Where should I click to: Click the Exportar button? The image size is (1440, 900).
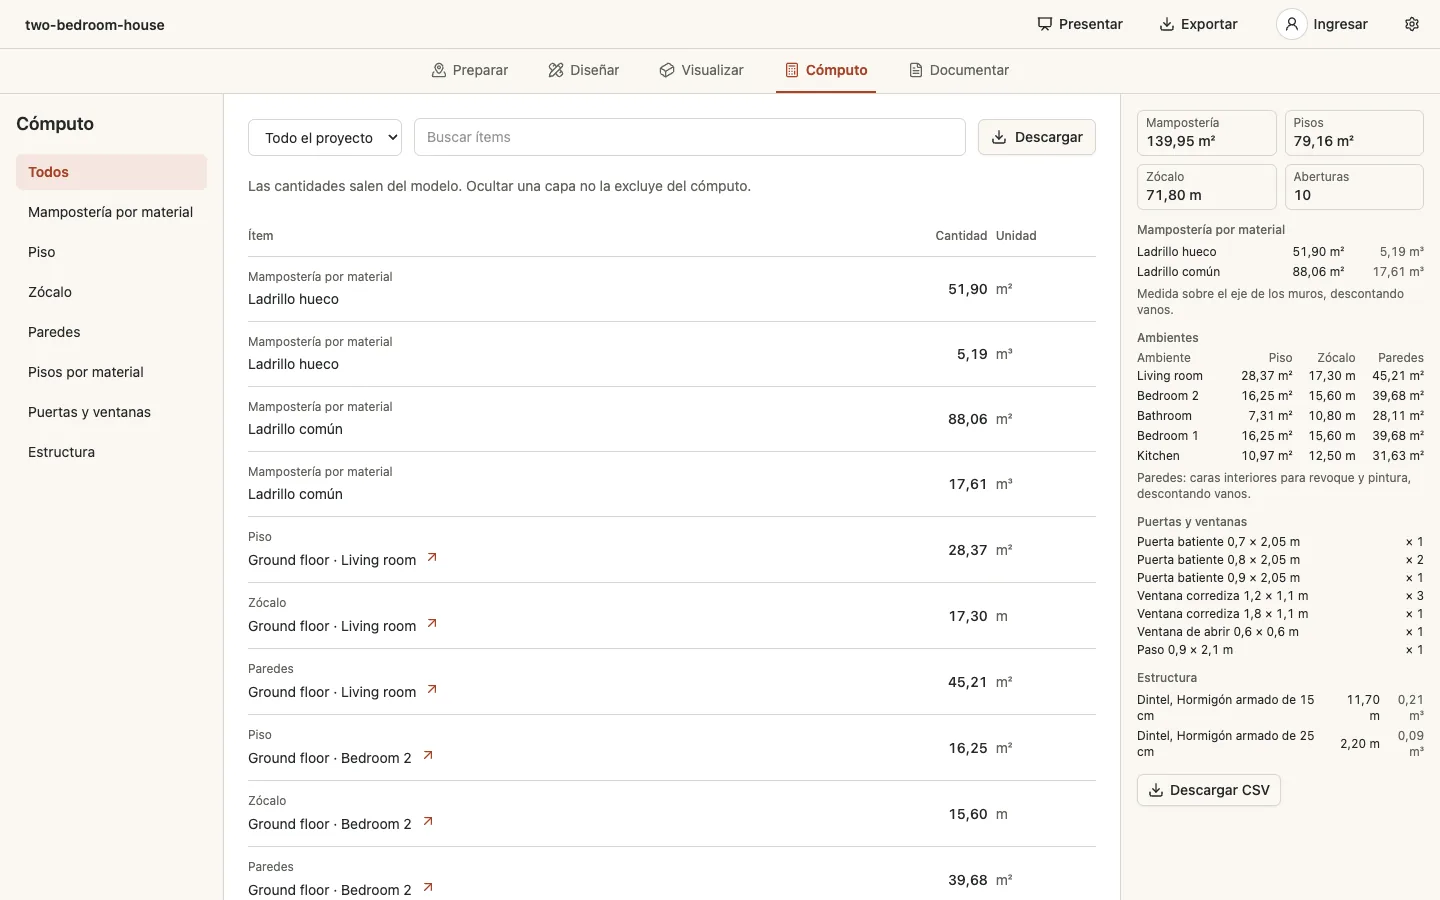(x=1198, y=24)
